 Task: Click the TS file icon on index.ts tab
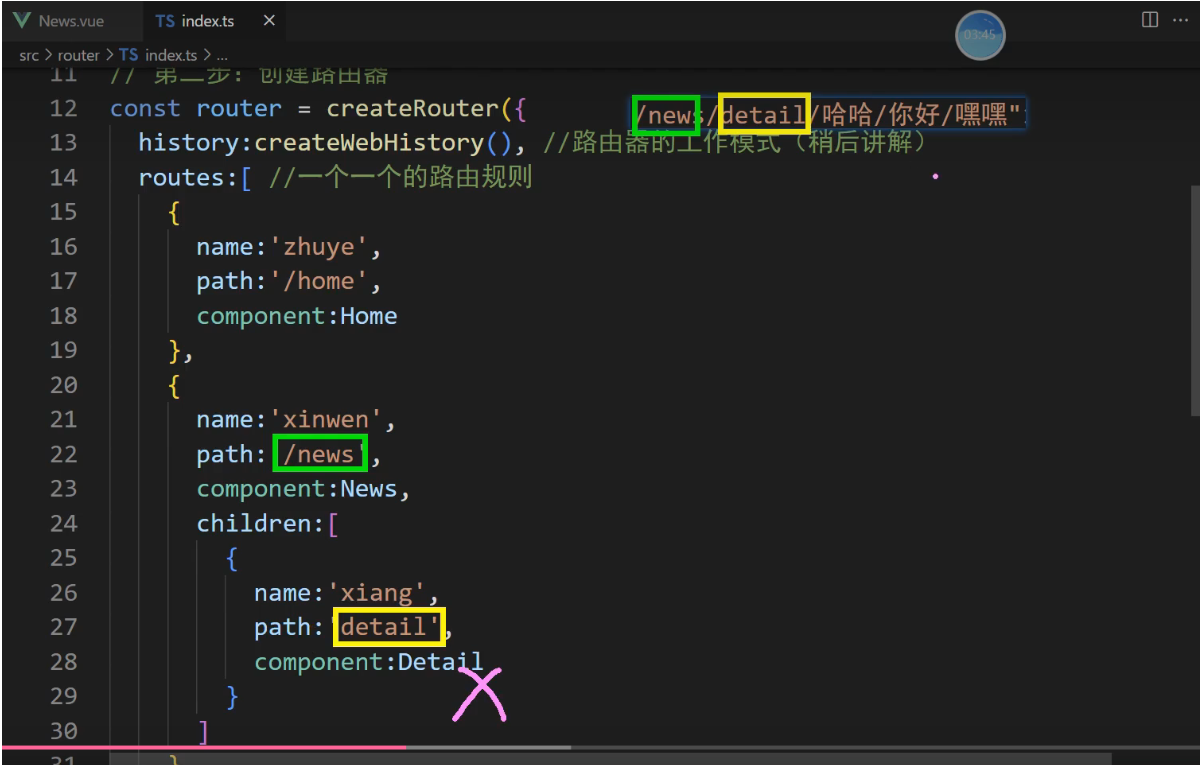[165, 20]
